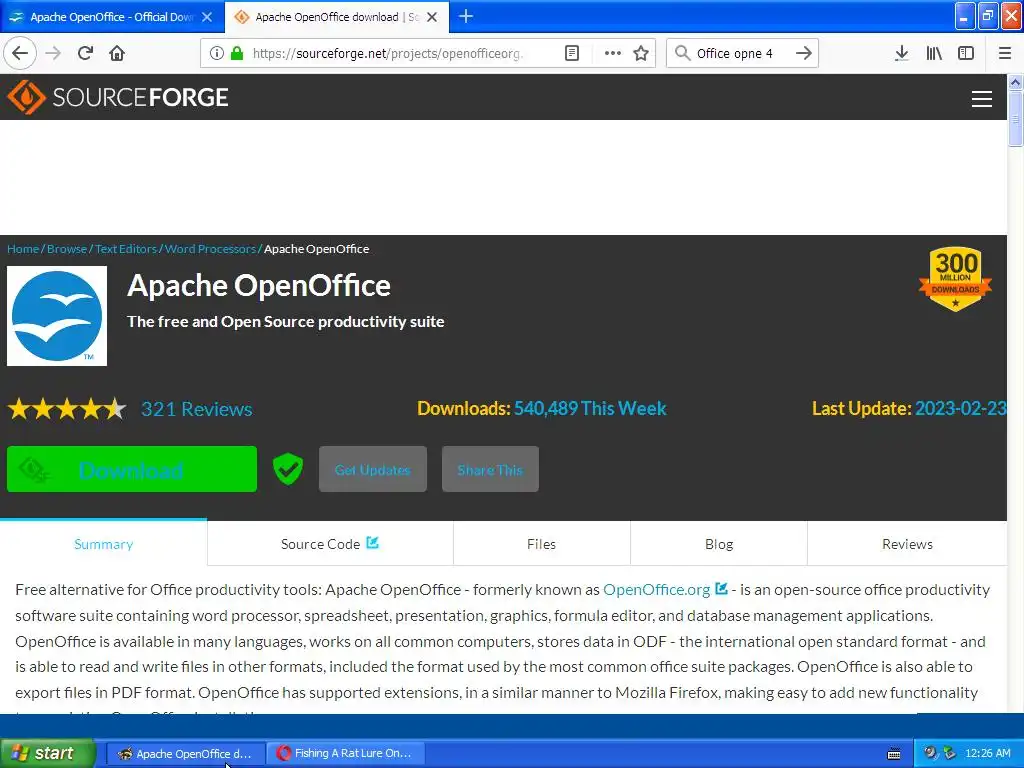
Task: Open the Word Processors breadcrumb
Action: 210,249
